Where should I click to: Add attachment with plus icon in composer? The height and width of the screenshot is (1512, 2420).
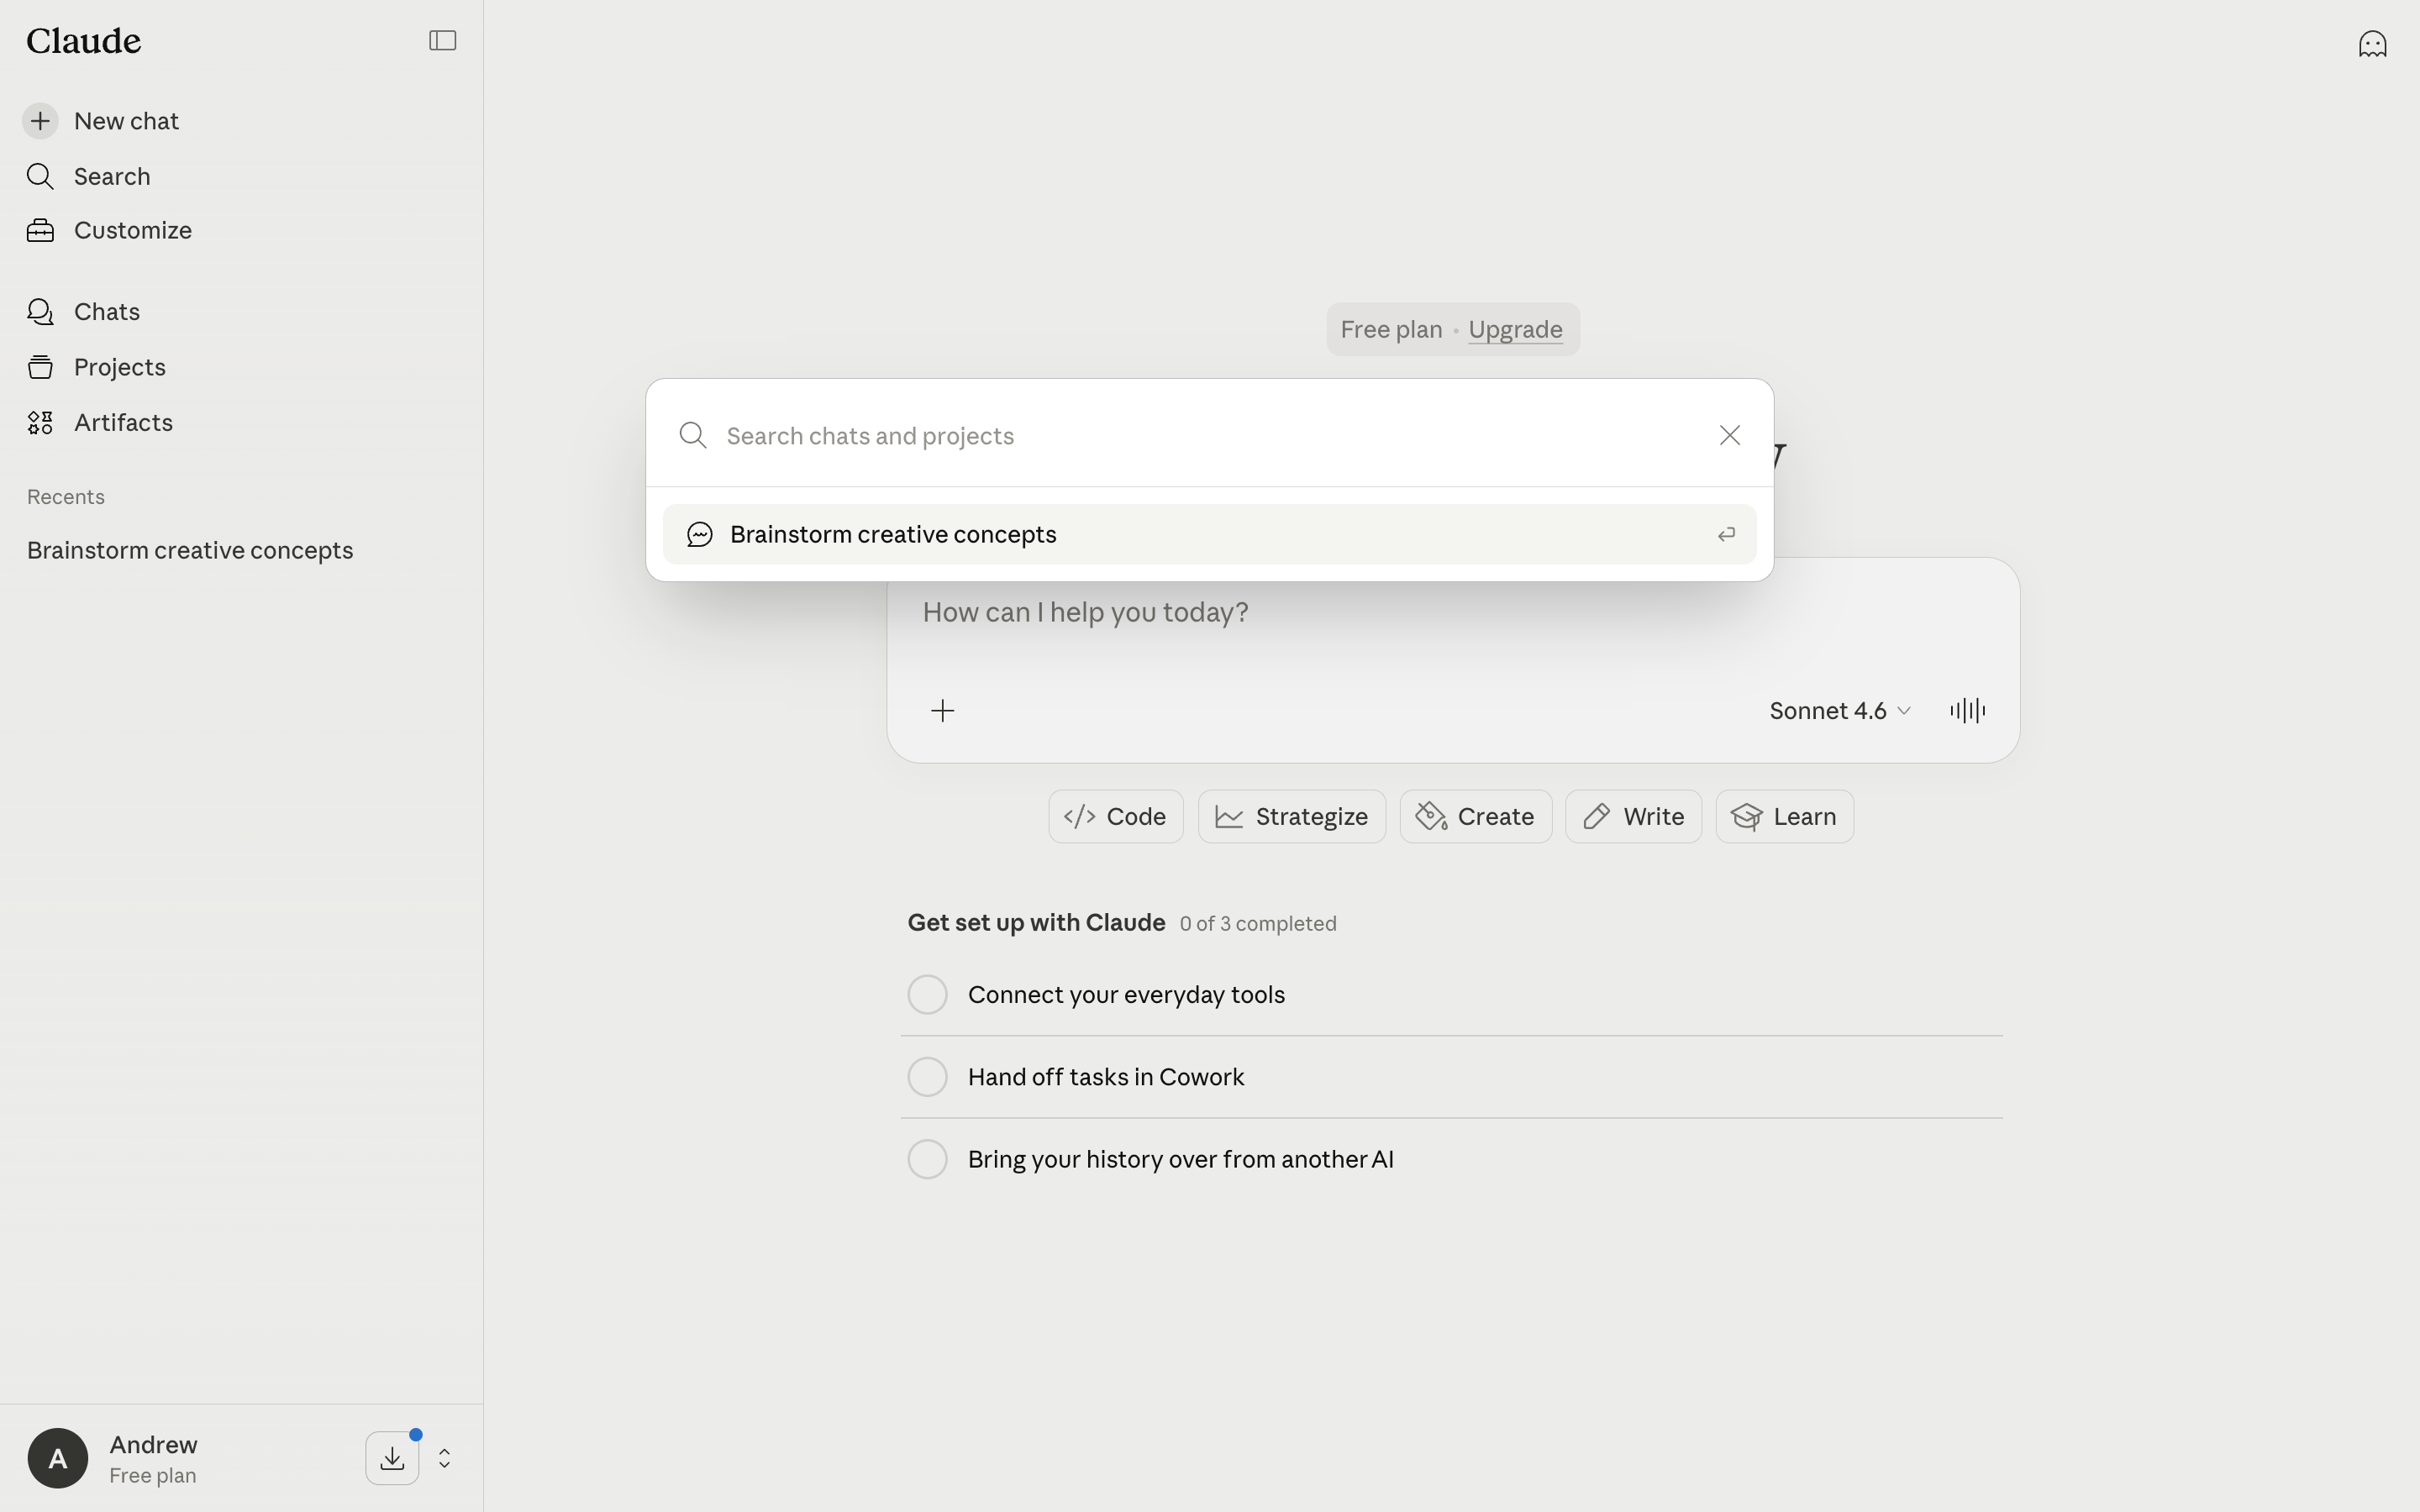click(942, 711)
